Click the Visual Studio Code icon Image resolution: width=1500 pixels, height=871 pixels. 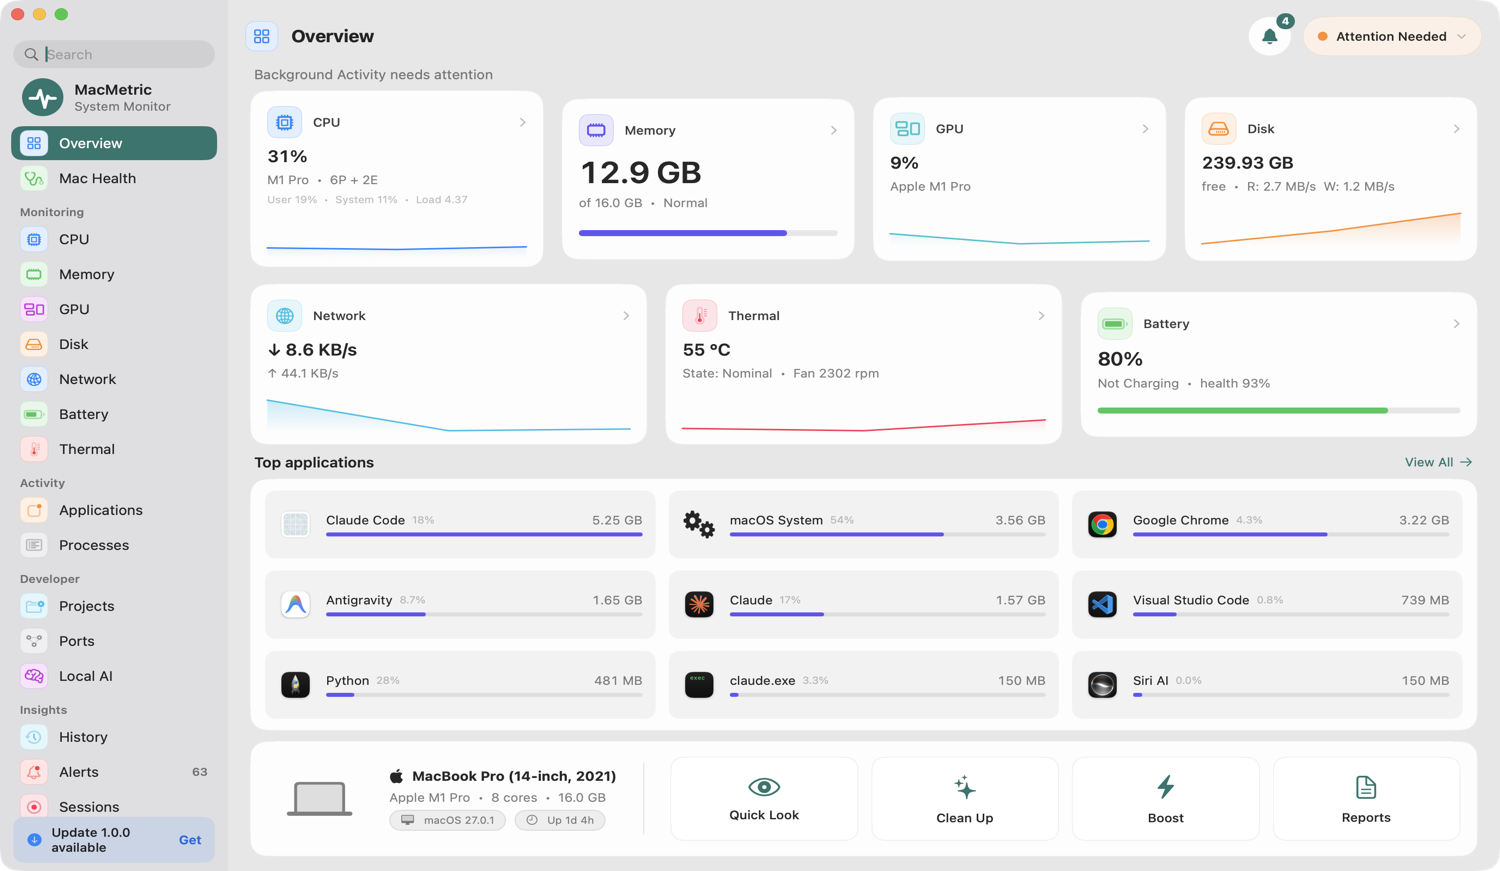[1102, 604]
